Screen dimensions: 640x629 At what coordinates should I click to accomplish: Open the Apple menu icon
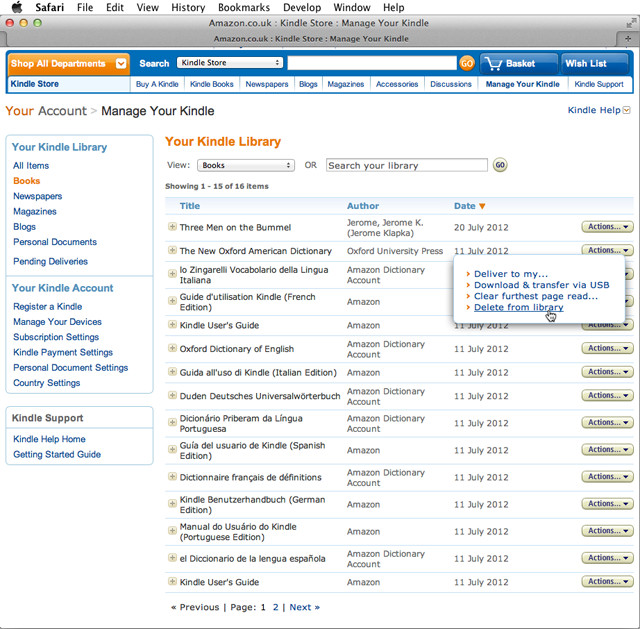(17, 7)
